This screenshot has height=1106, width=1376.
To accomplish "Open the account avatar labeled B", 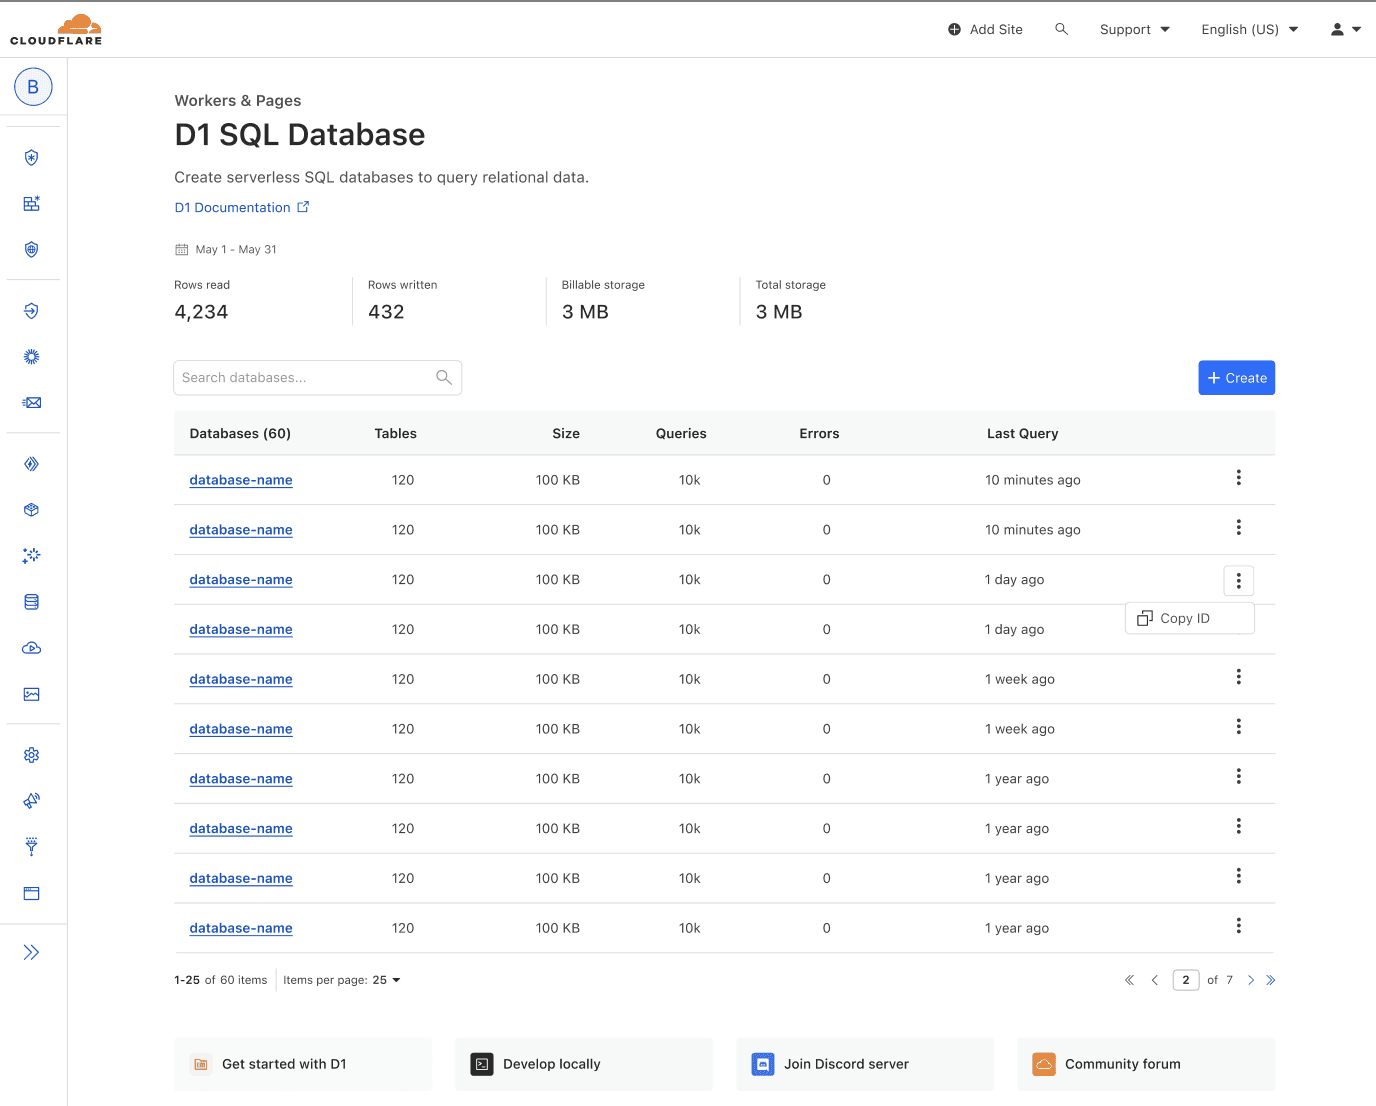I will [33, 87].
